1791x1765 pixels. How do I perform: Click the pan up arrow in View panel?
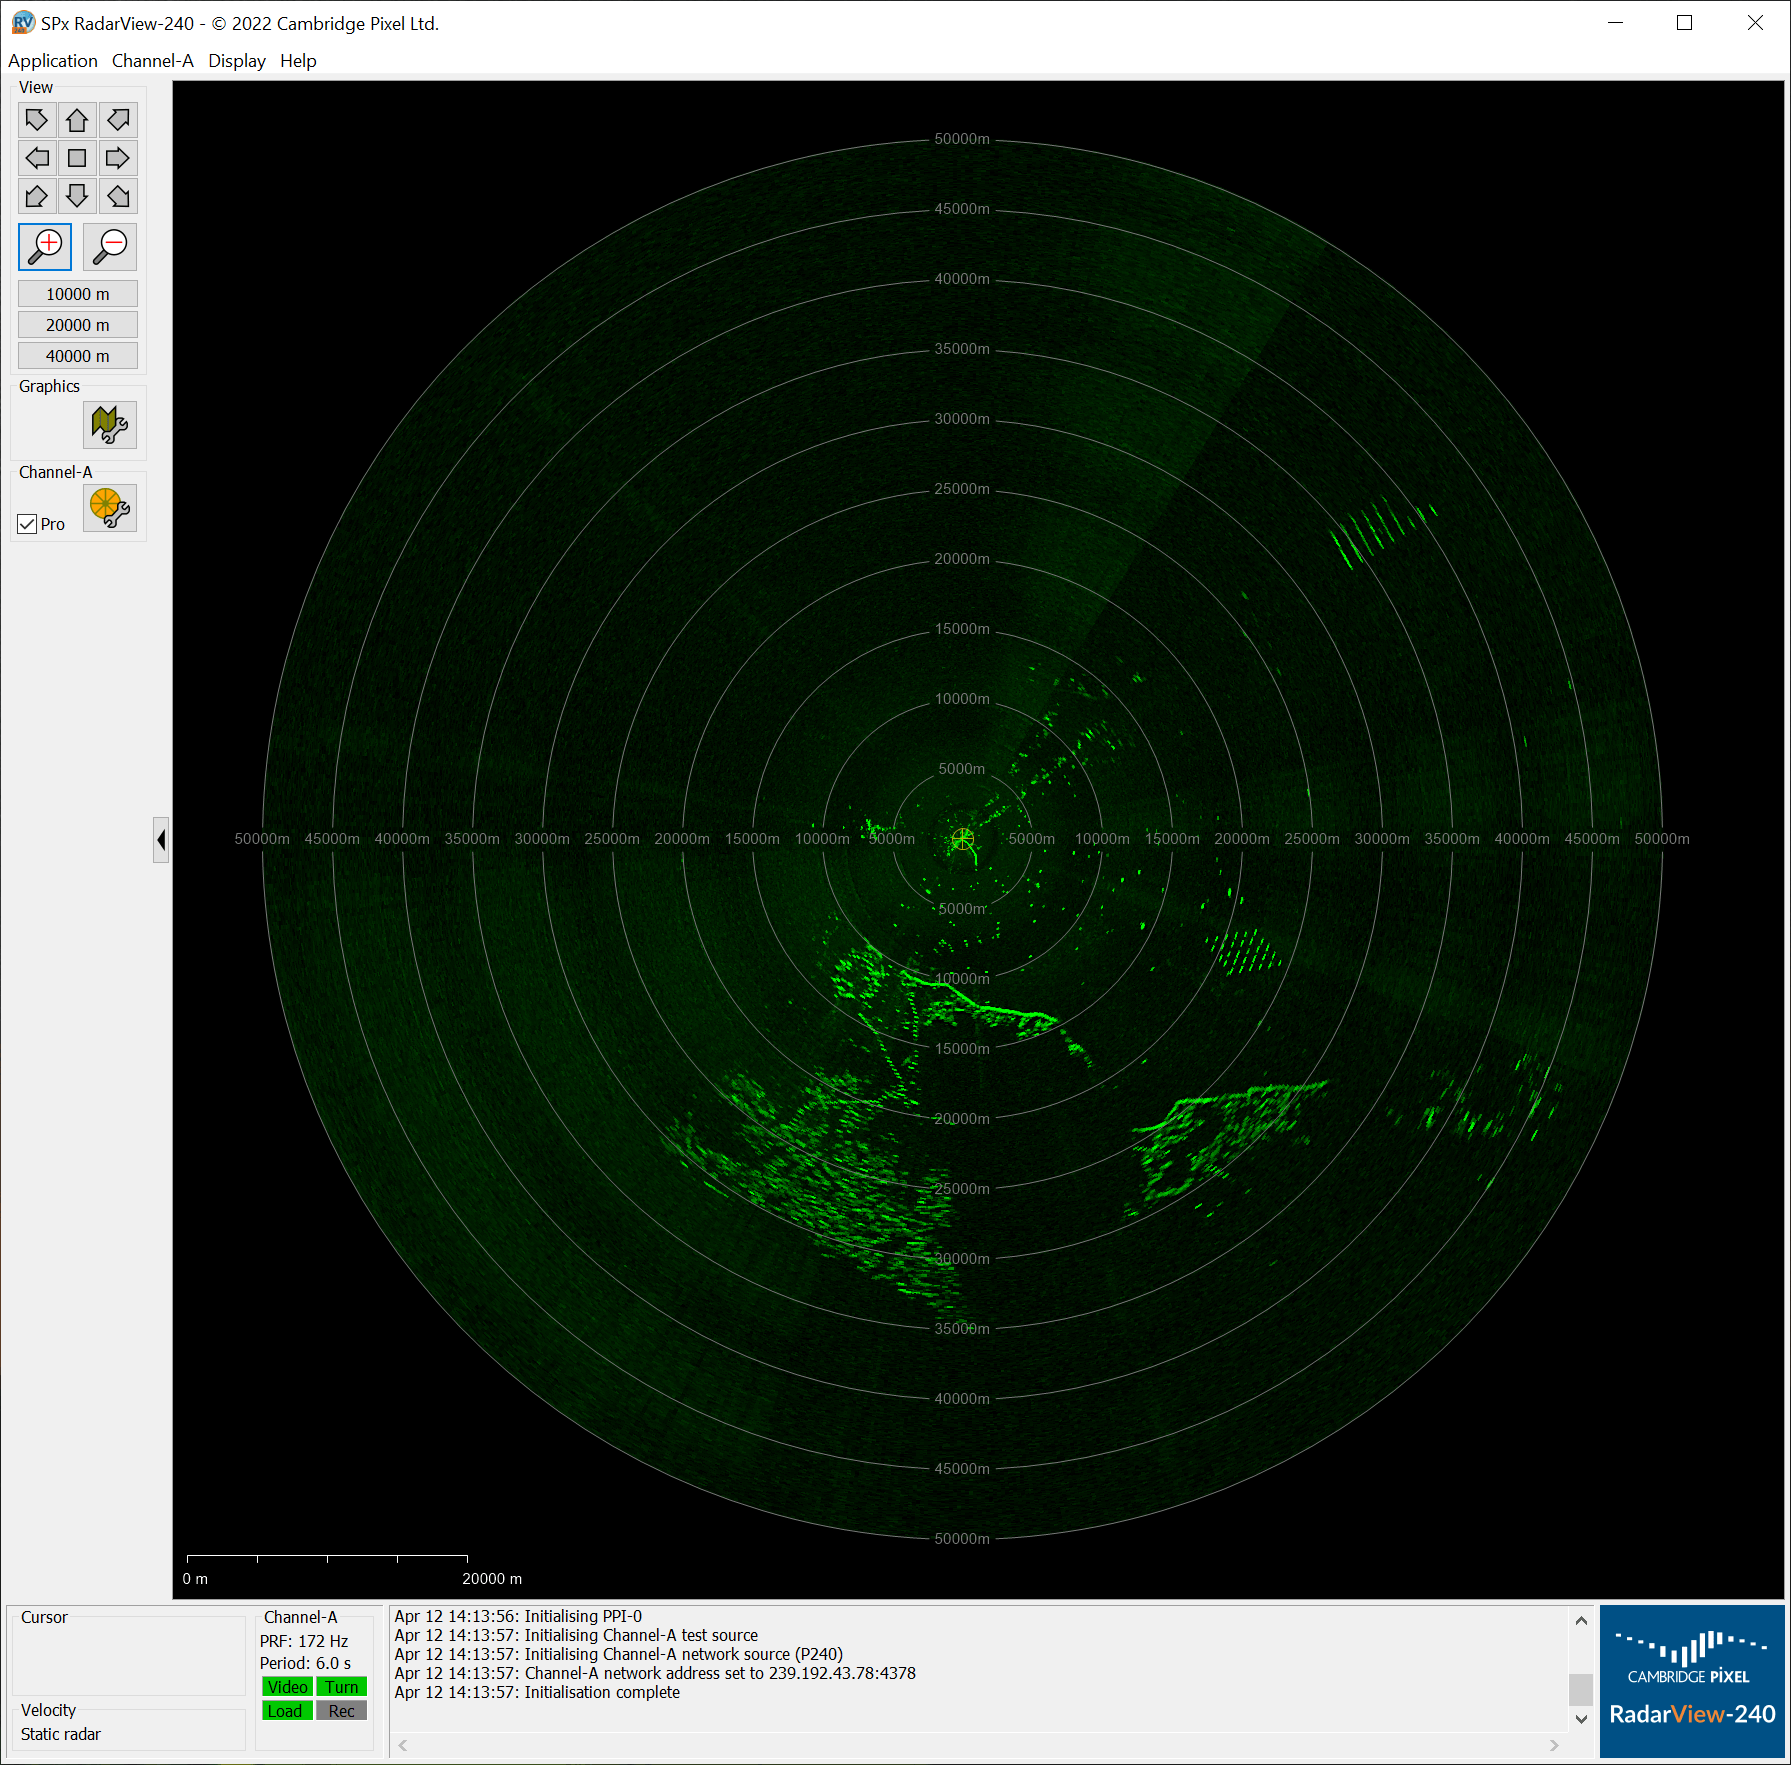(x=77, y=119)
